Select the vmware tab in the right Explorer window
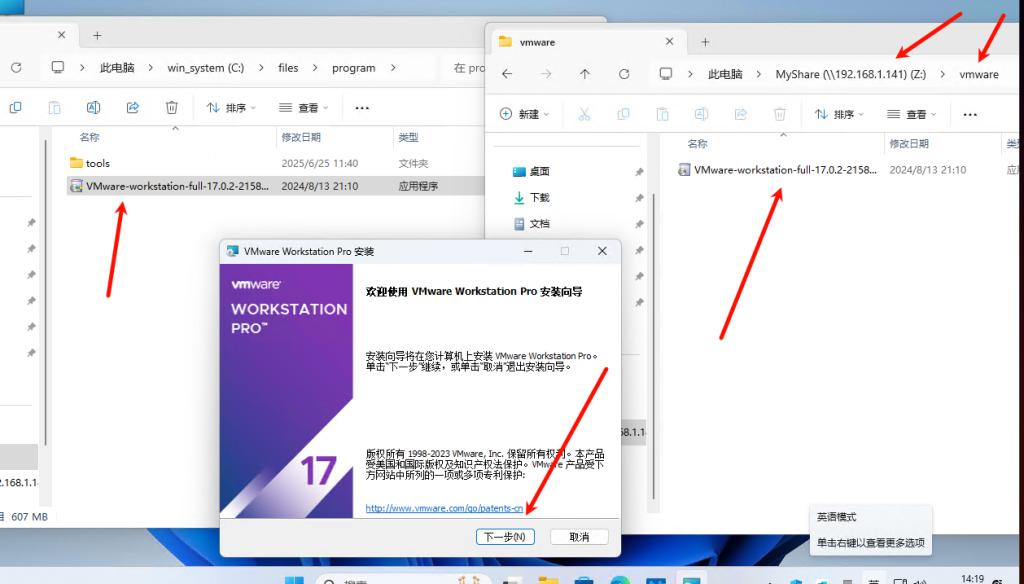The image size is (1024, 584). 586,42
